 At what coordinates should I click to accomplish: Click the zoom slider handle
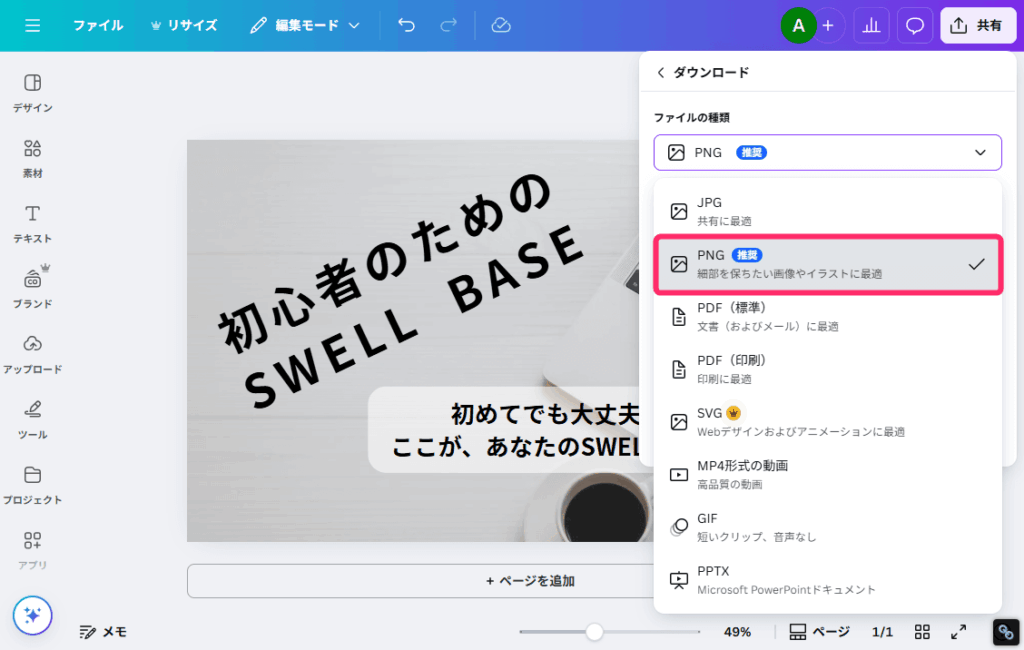pyautogui.click(x=594, y=632)
